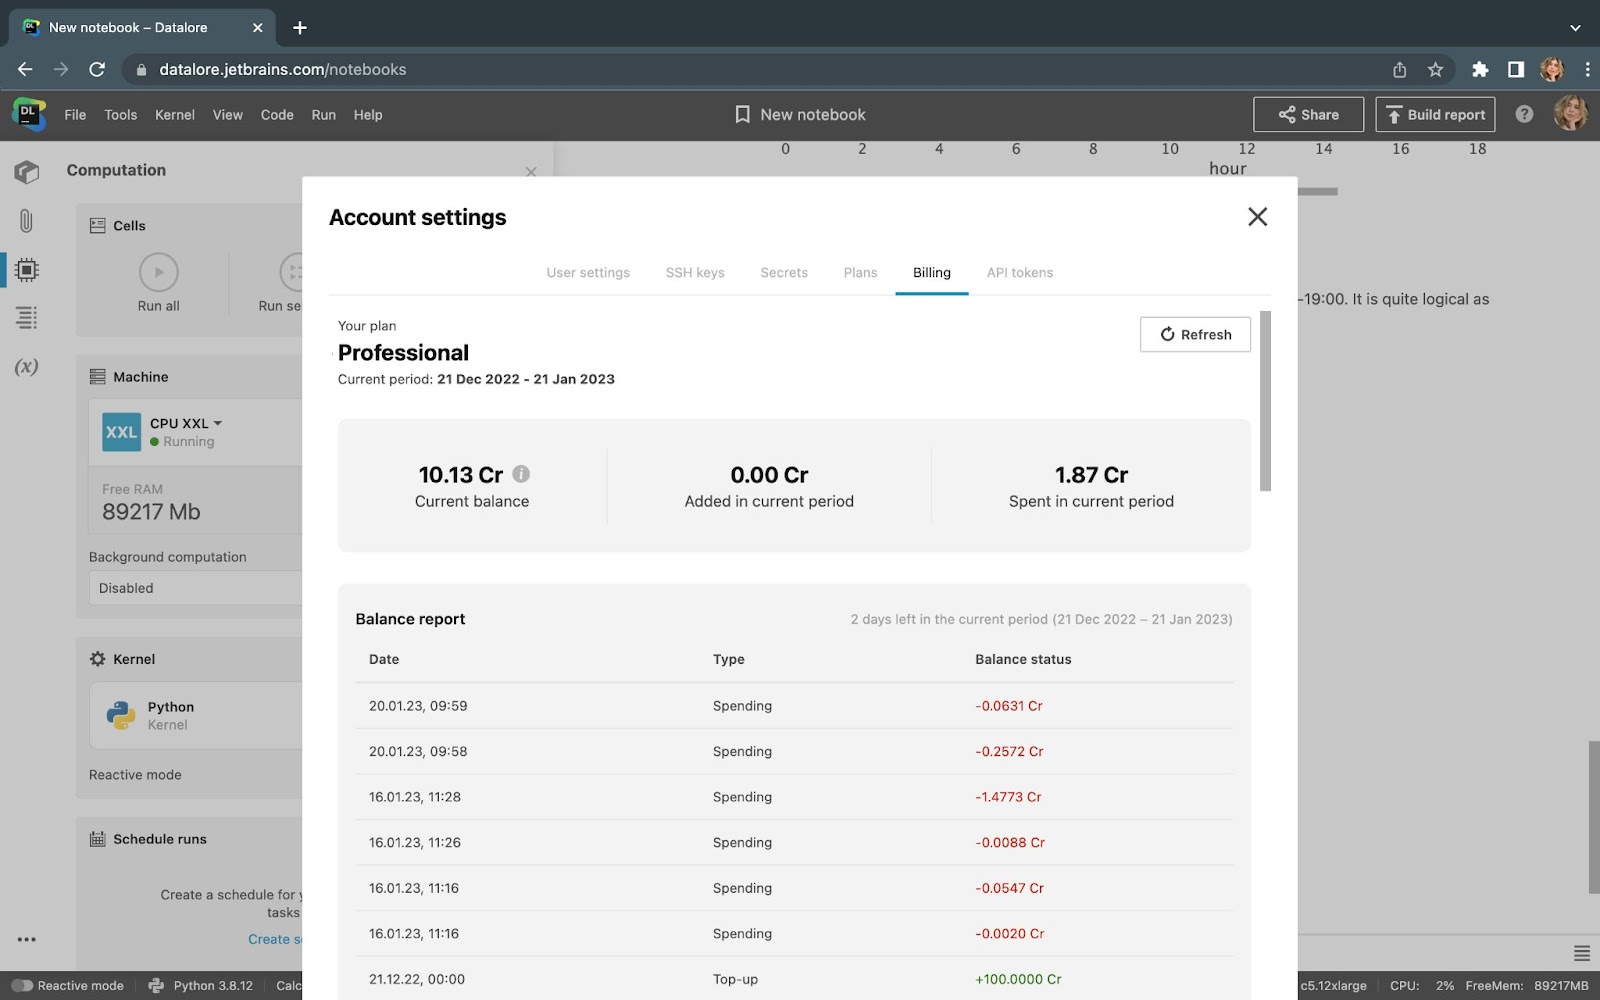Image resolution: width=1600 pixels, height=1000 pixels.
Task: Click the Share button
Action: (1308, 114)
